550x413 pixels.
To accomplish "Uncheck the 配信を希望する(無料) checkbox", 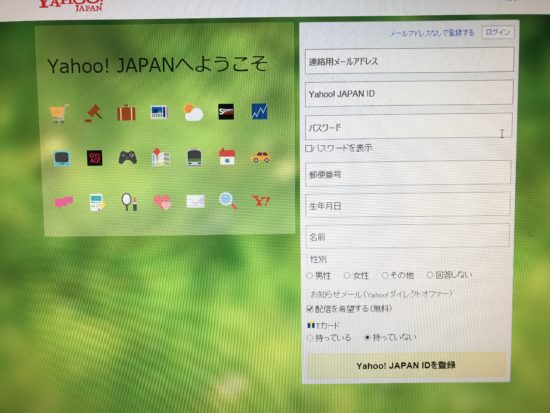I will 309,309.
